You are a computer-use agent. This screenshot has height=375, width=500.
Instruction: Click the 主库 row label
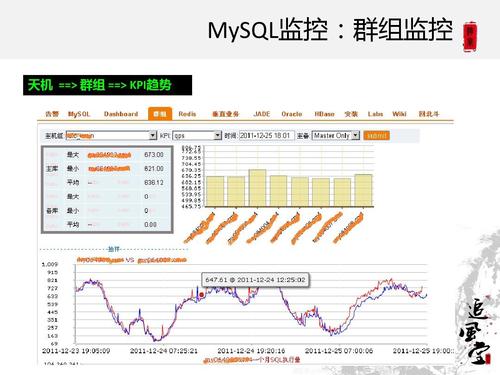click(52, 169)
